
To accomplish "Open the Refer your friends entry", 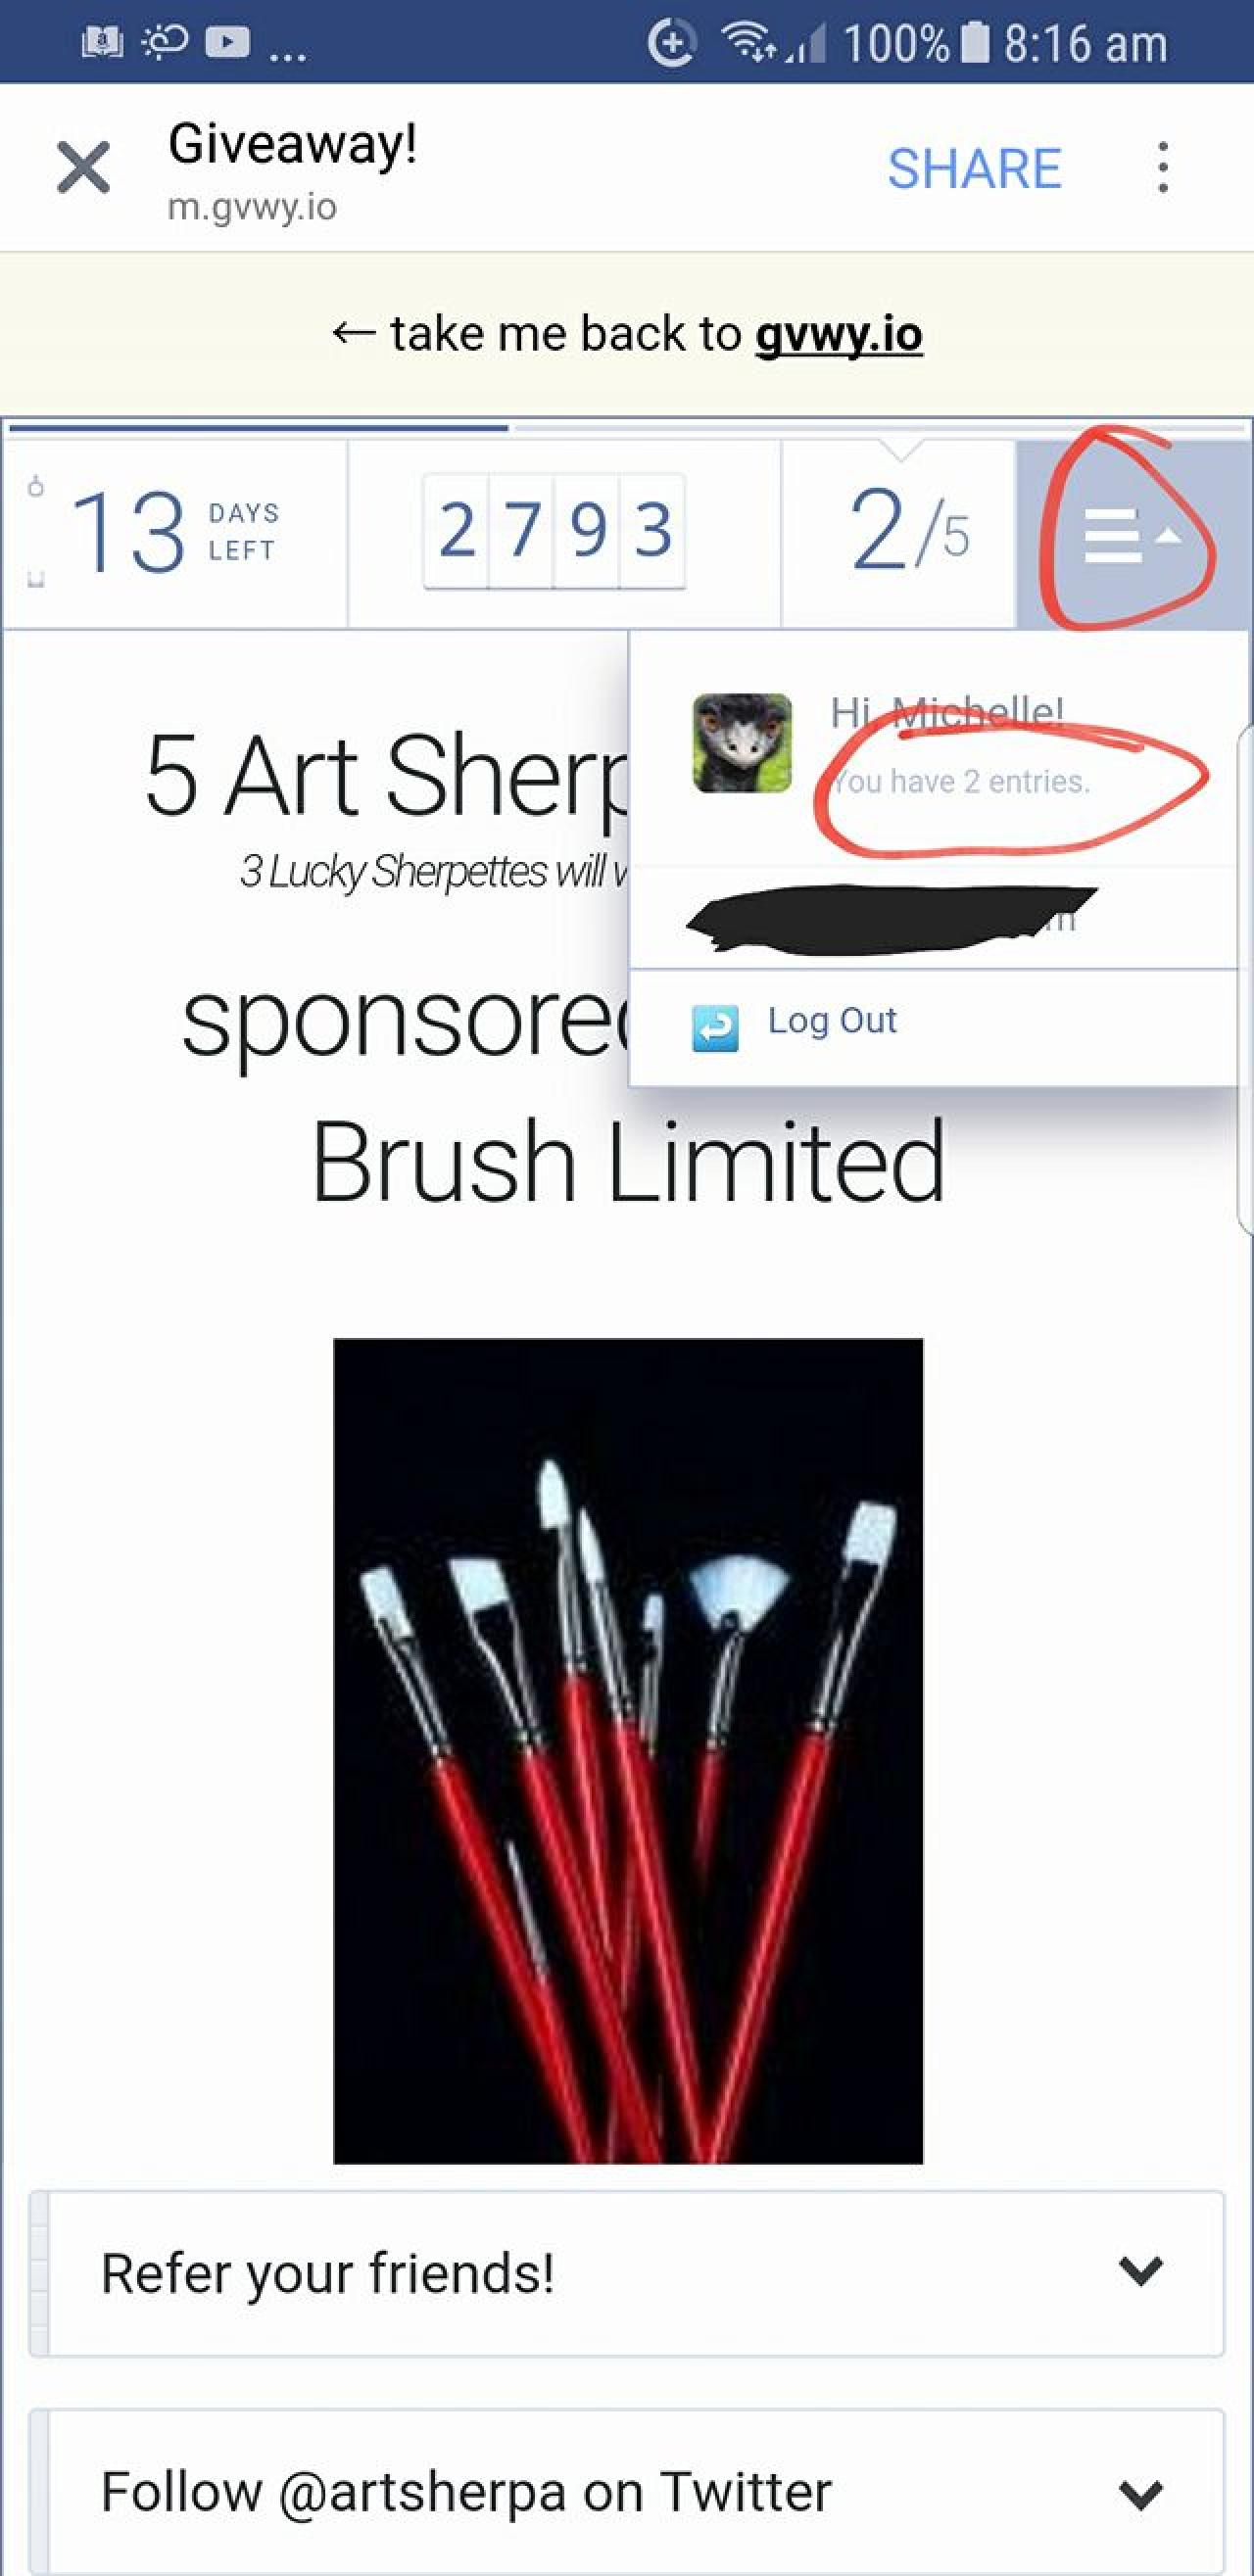I will [627, 2273].
